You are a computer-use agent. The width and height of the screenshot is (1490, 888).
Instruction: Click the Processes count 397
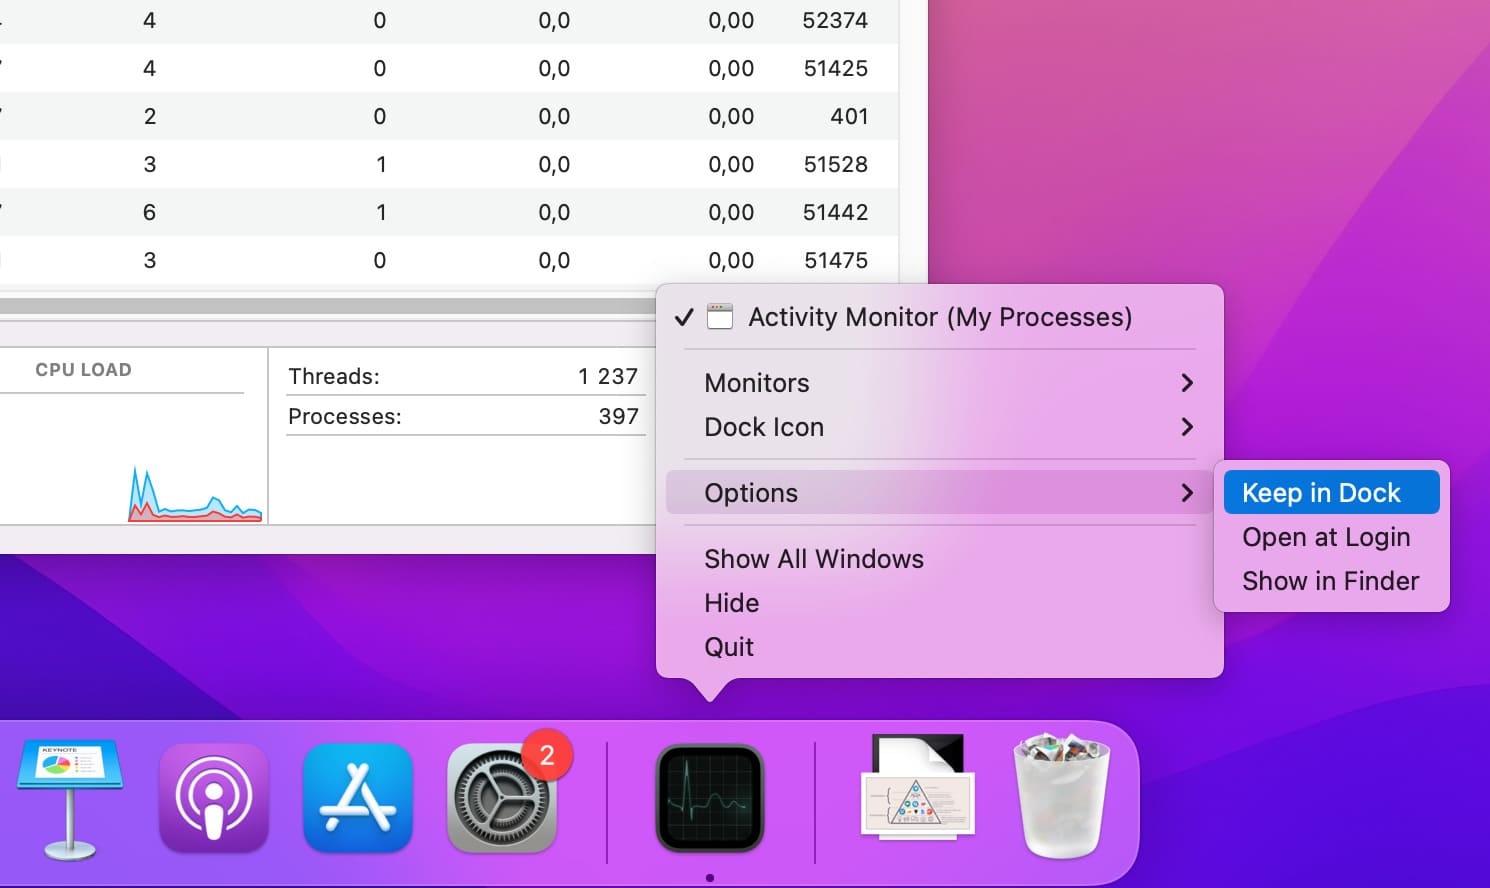619,416
